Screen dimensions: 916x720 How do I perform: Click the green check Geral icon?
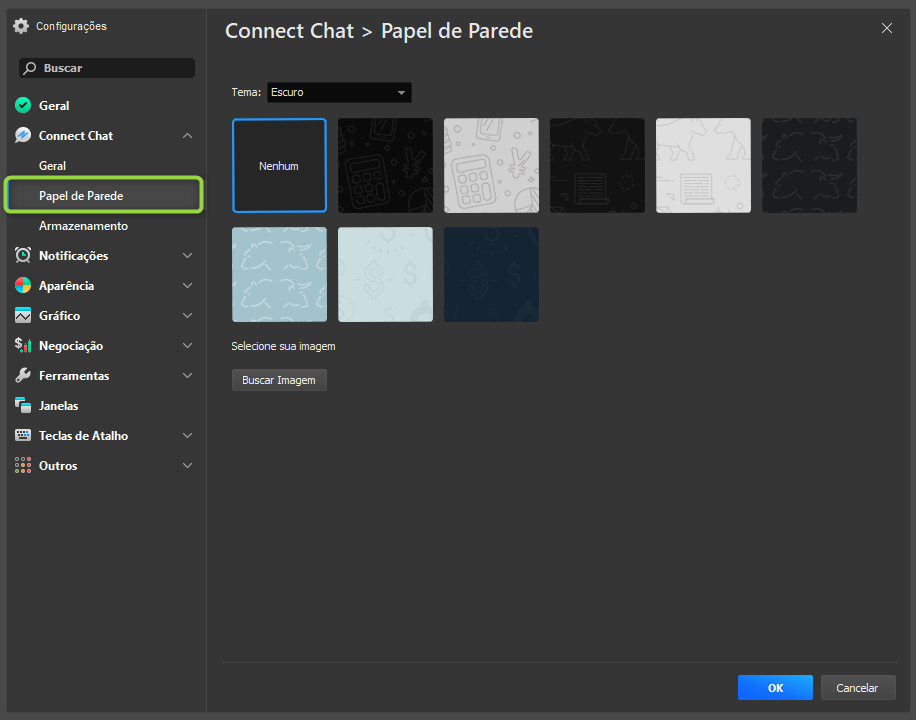tap(23, 105)
